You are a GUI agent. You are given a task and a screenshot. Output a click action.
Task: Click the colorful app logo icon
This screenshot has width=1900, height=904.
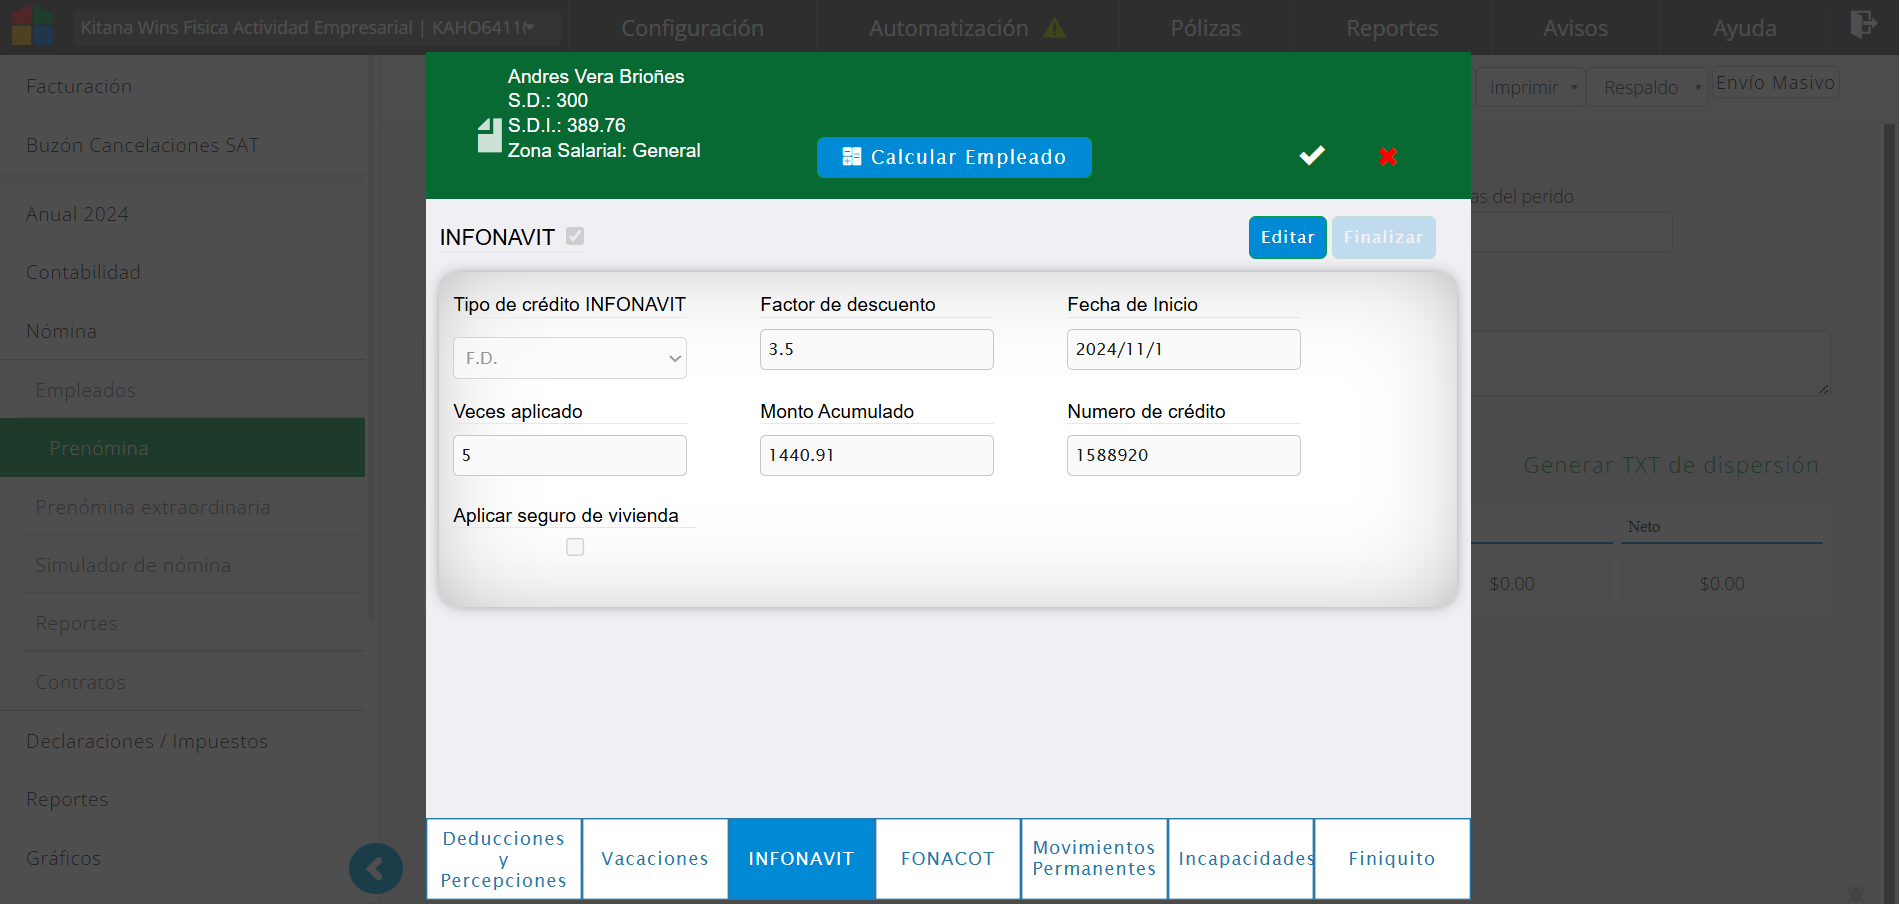pyautogui.click(x=32, y=26)
